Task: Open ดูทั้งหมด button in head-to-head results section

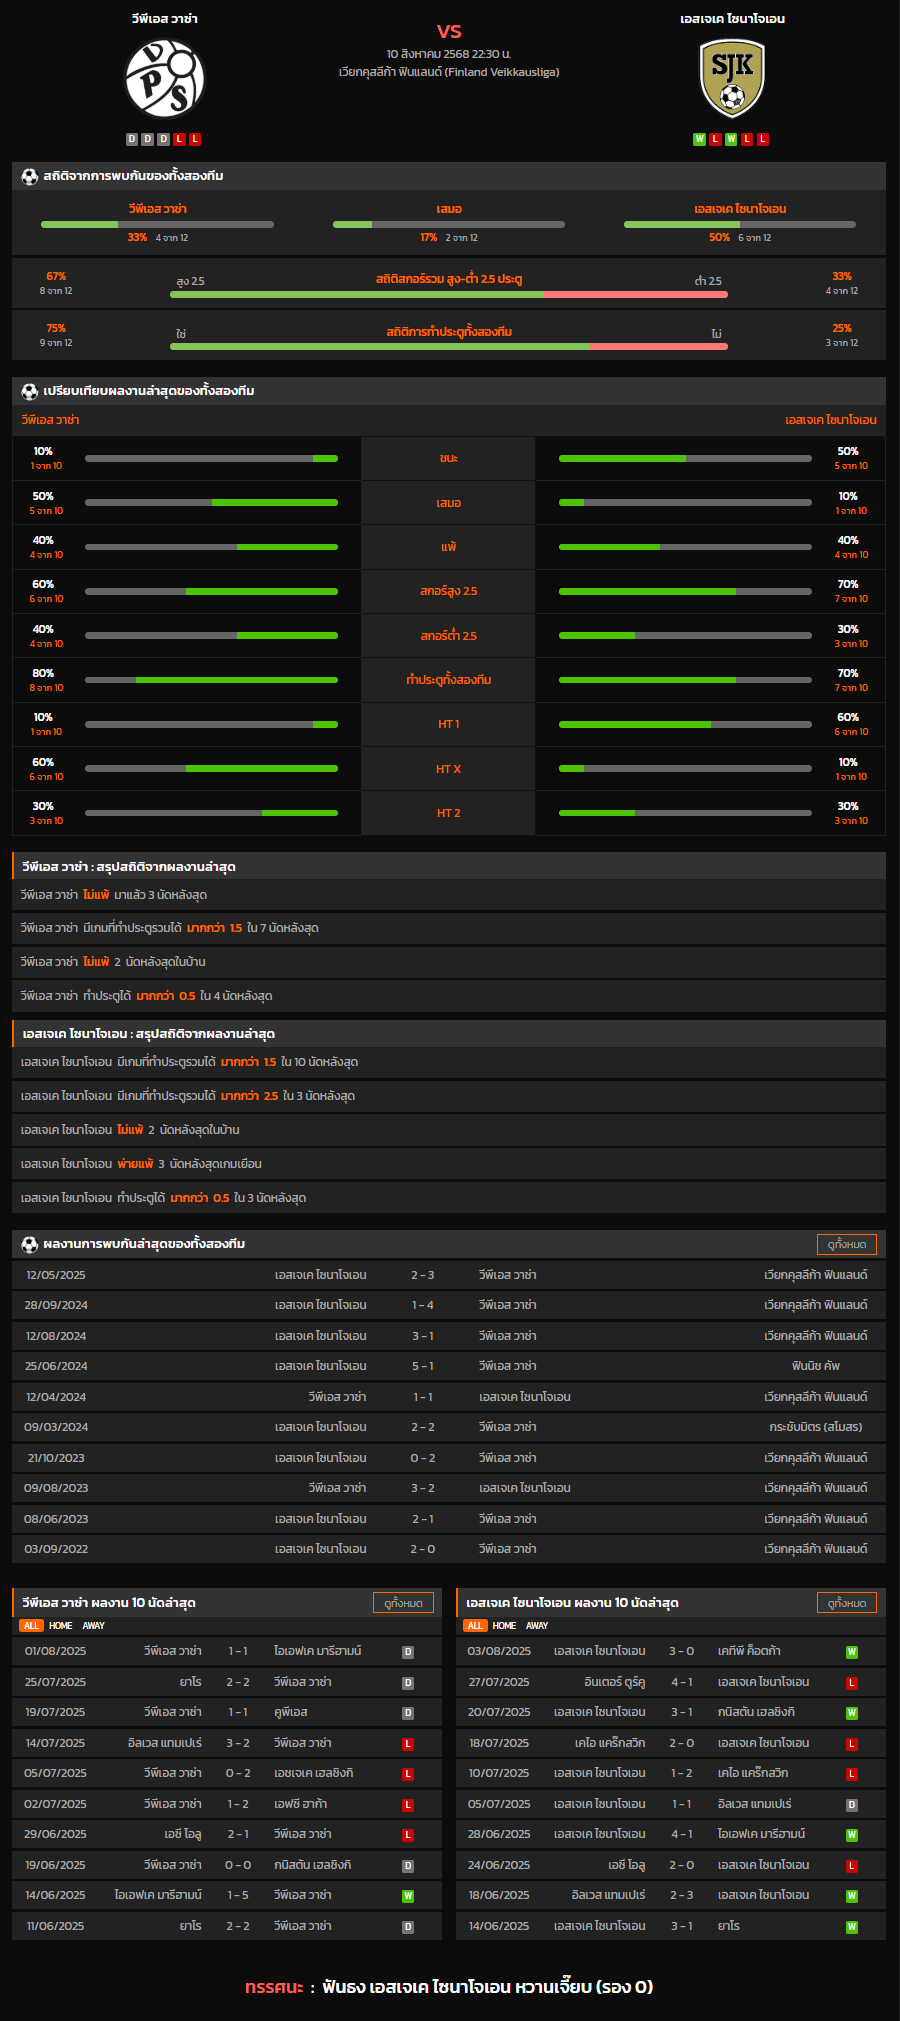Action: point(847,1244)
